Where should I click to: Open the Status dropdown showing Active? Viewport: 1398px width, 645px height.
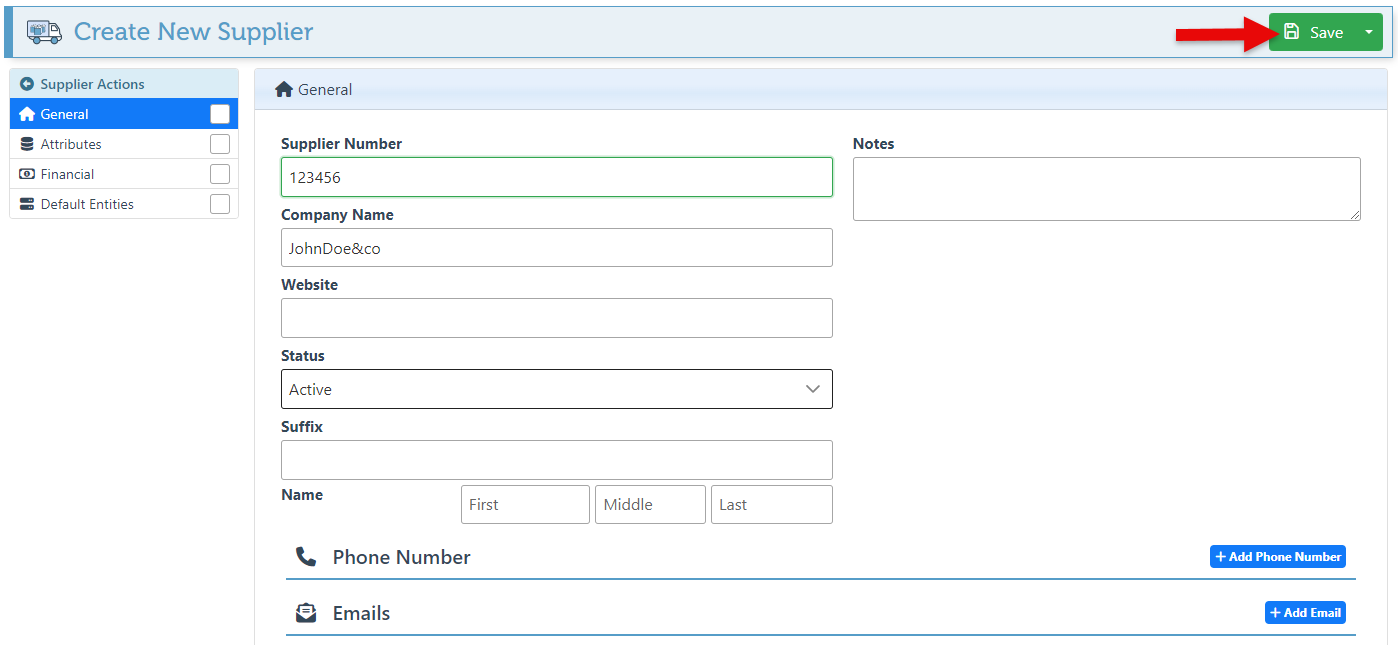[556, 389]
